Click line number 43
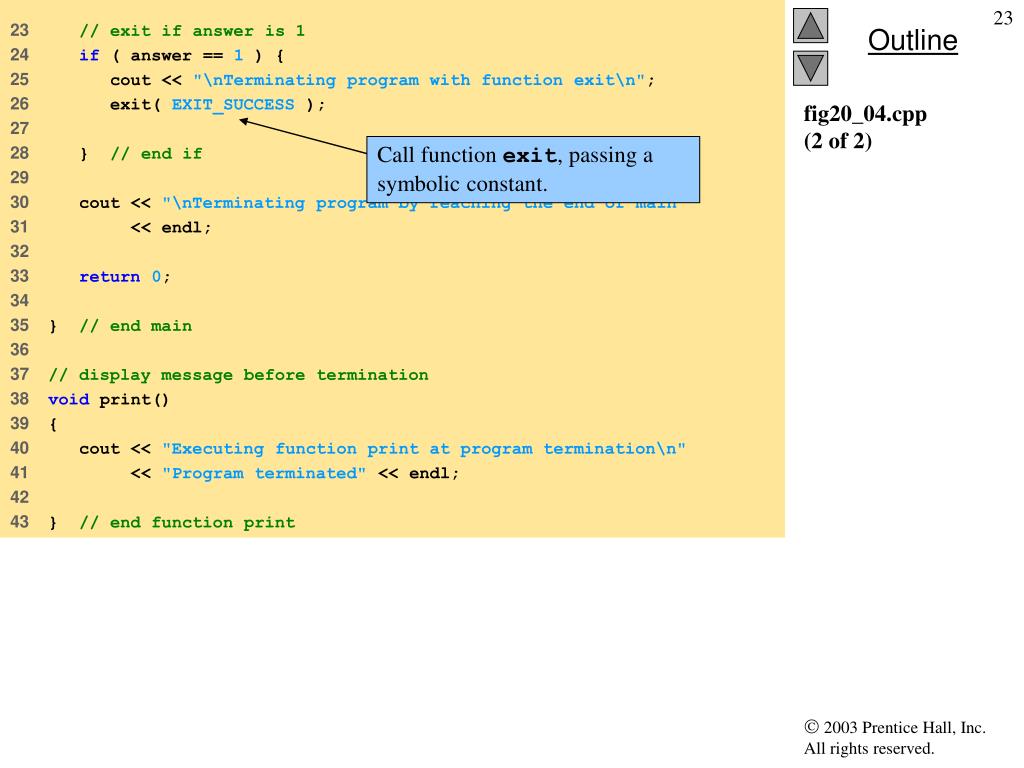 point(20,522)
